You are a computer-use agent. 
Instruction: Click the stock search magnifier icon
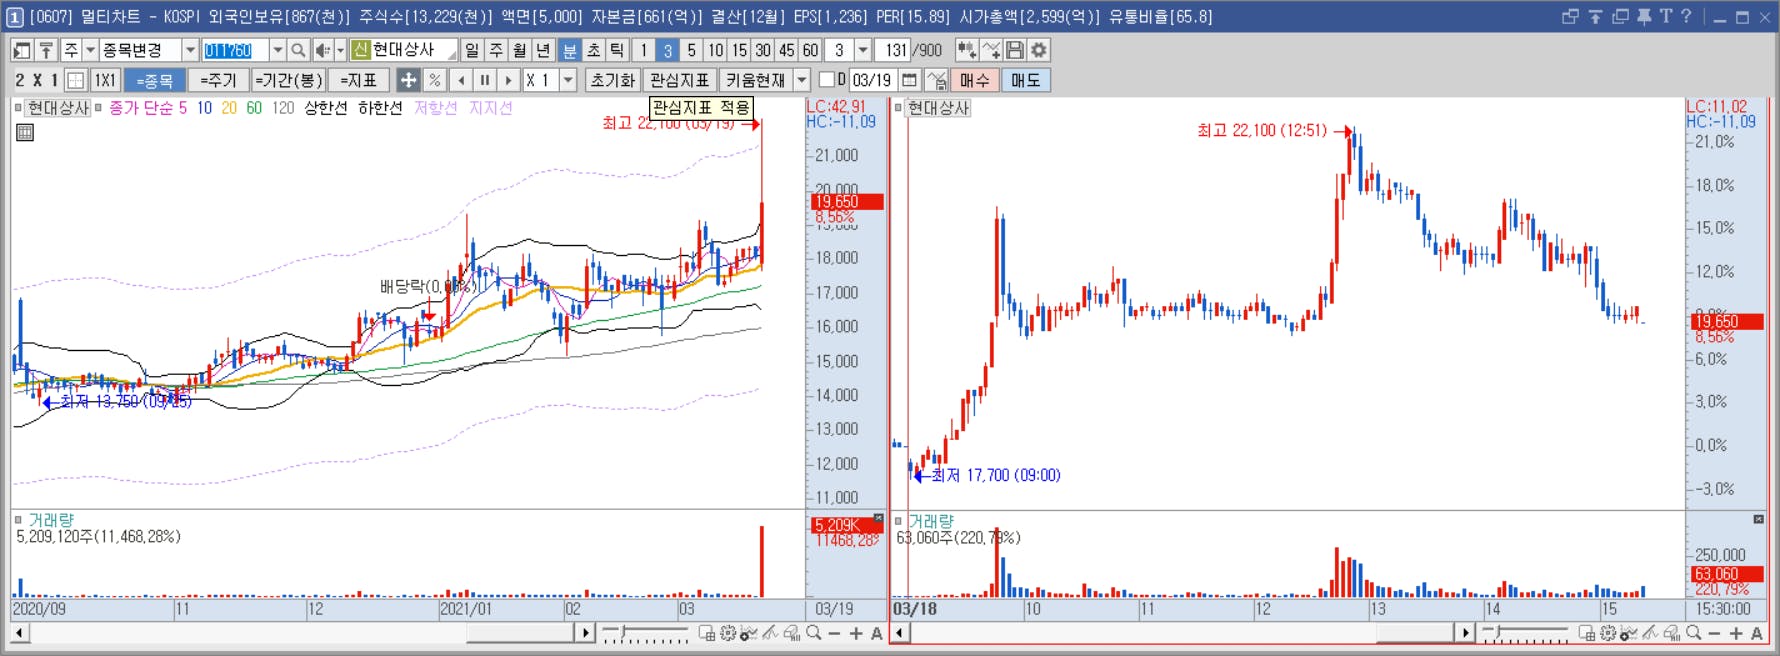tap(298, 50)
